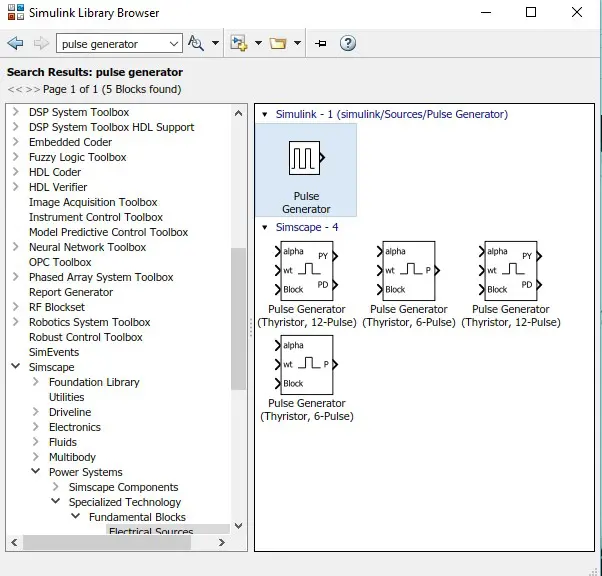The image size is (602, 576).
Task: Click the search binoculars icon
Action: pyautogui.click(x=195, y=44)
